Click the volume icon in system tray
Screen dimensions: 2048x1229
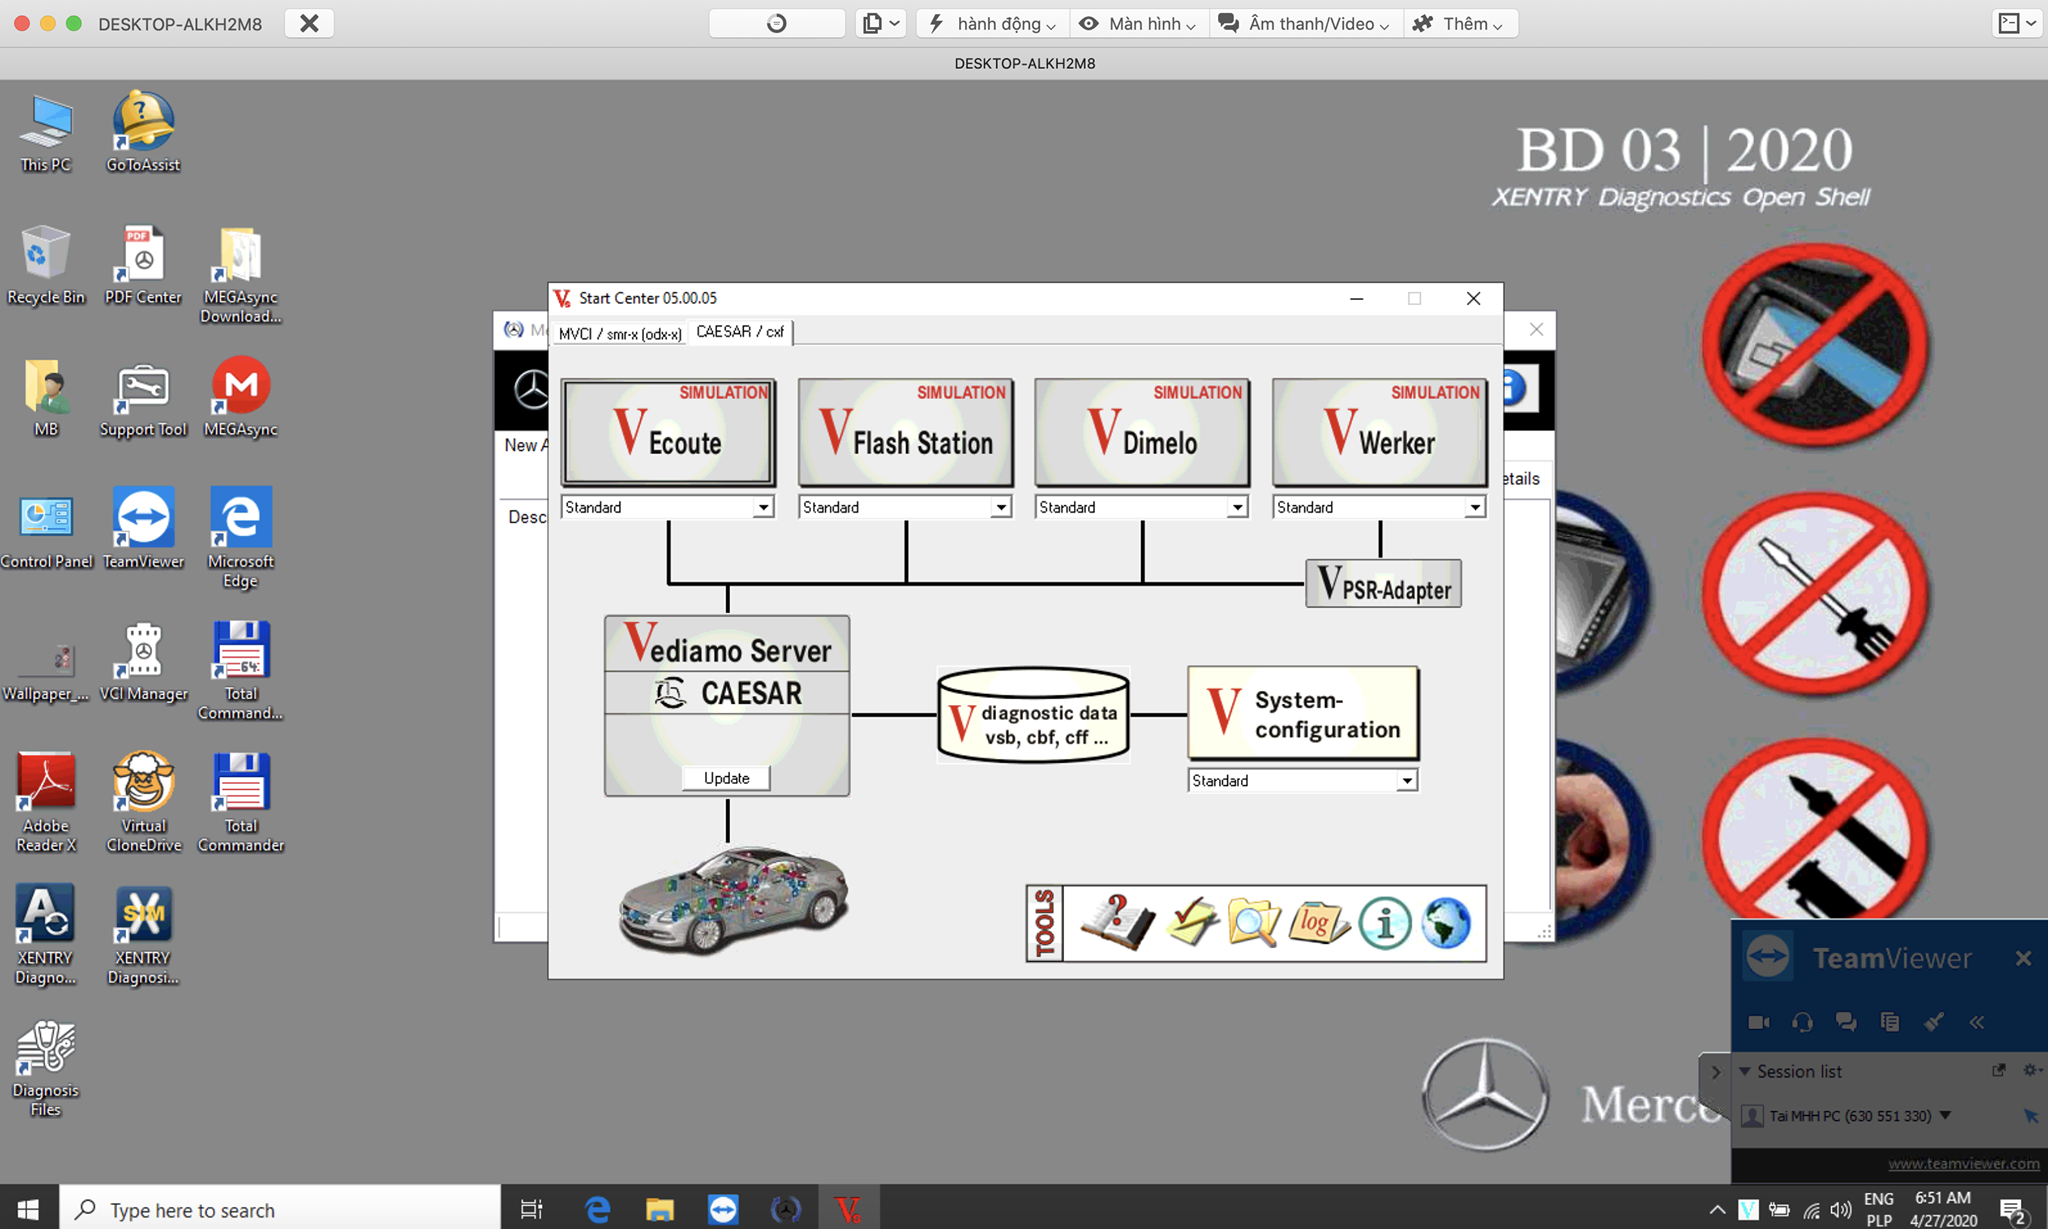[1841, 1210]
